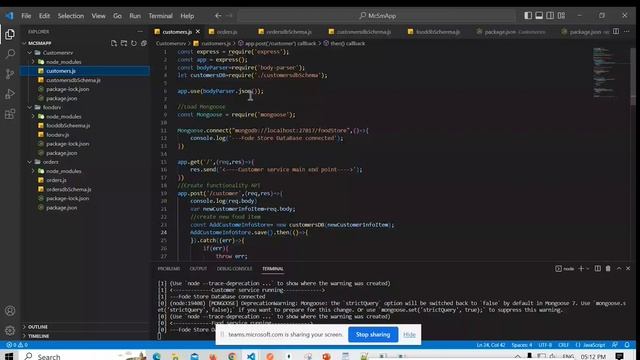Expand node_modules under orders
The width and height of the screenshot is (640, 360).
(33, 171)
